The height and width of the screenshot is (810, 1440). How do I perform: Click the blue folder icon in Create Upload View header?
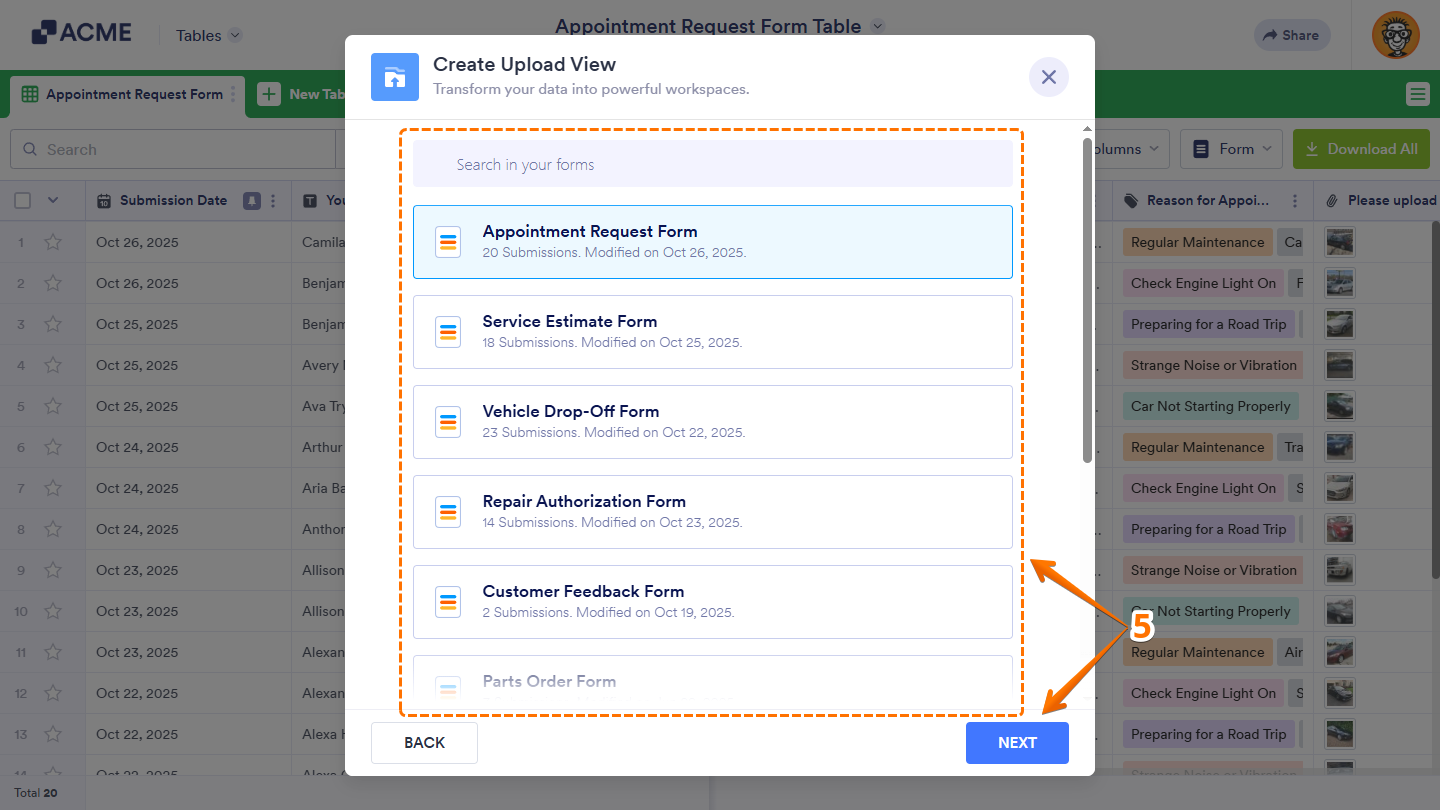pos(394,76)
